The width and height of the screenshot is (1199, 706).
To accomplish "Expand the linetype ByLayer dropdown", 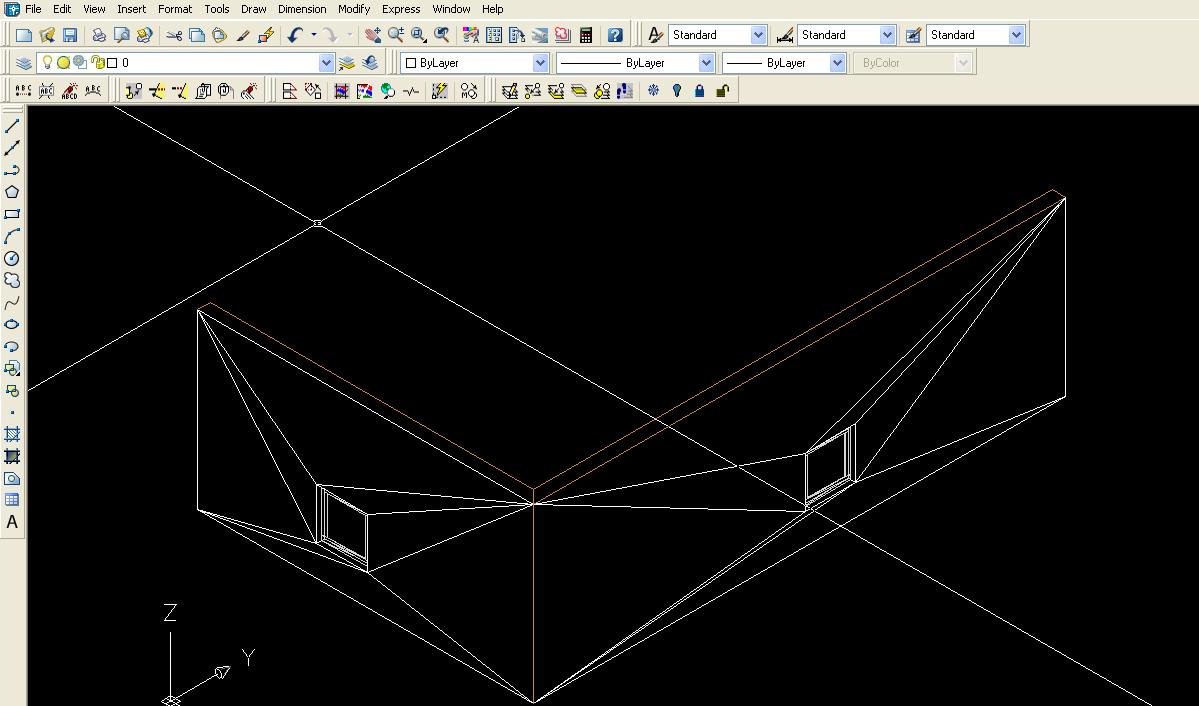I will point(706,62).
